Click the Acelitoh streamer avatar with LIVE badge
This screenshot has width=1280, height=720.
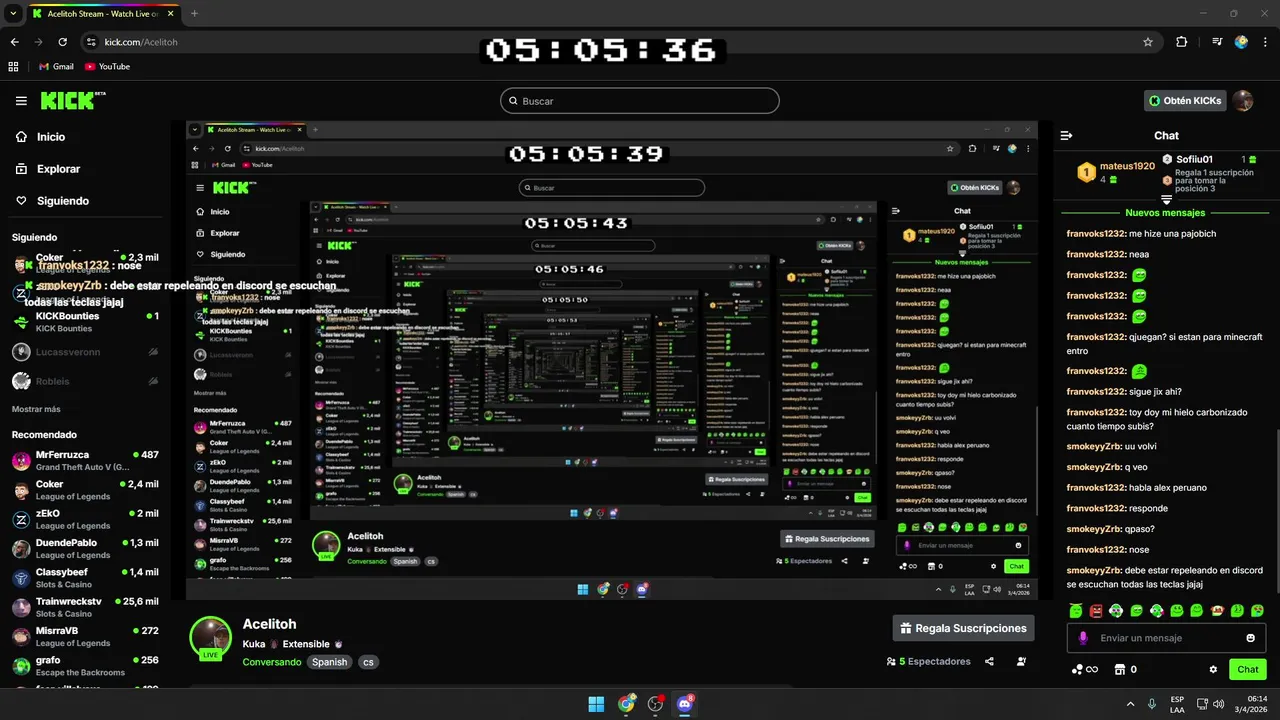coord(211,638)
